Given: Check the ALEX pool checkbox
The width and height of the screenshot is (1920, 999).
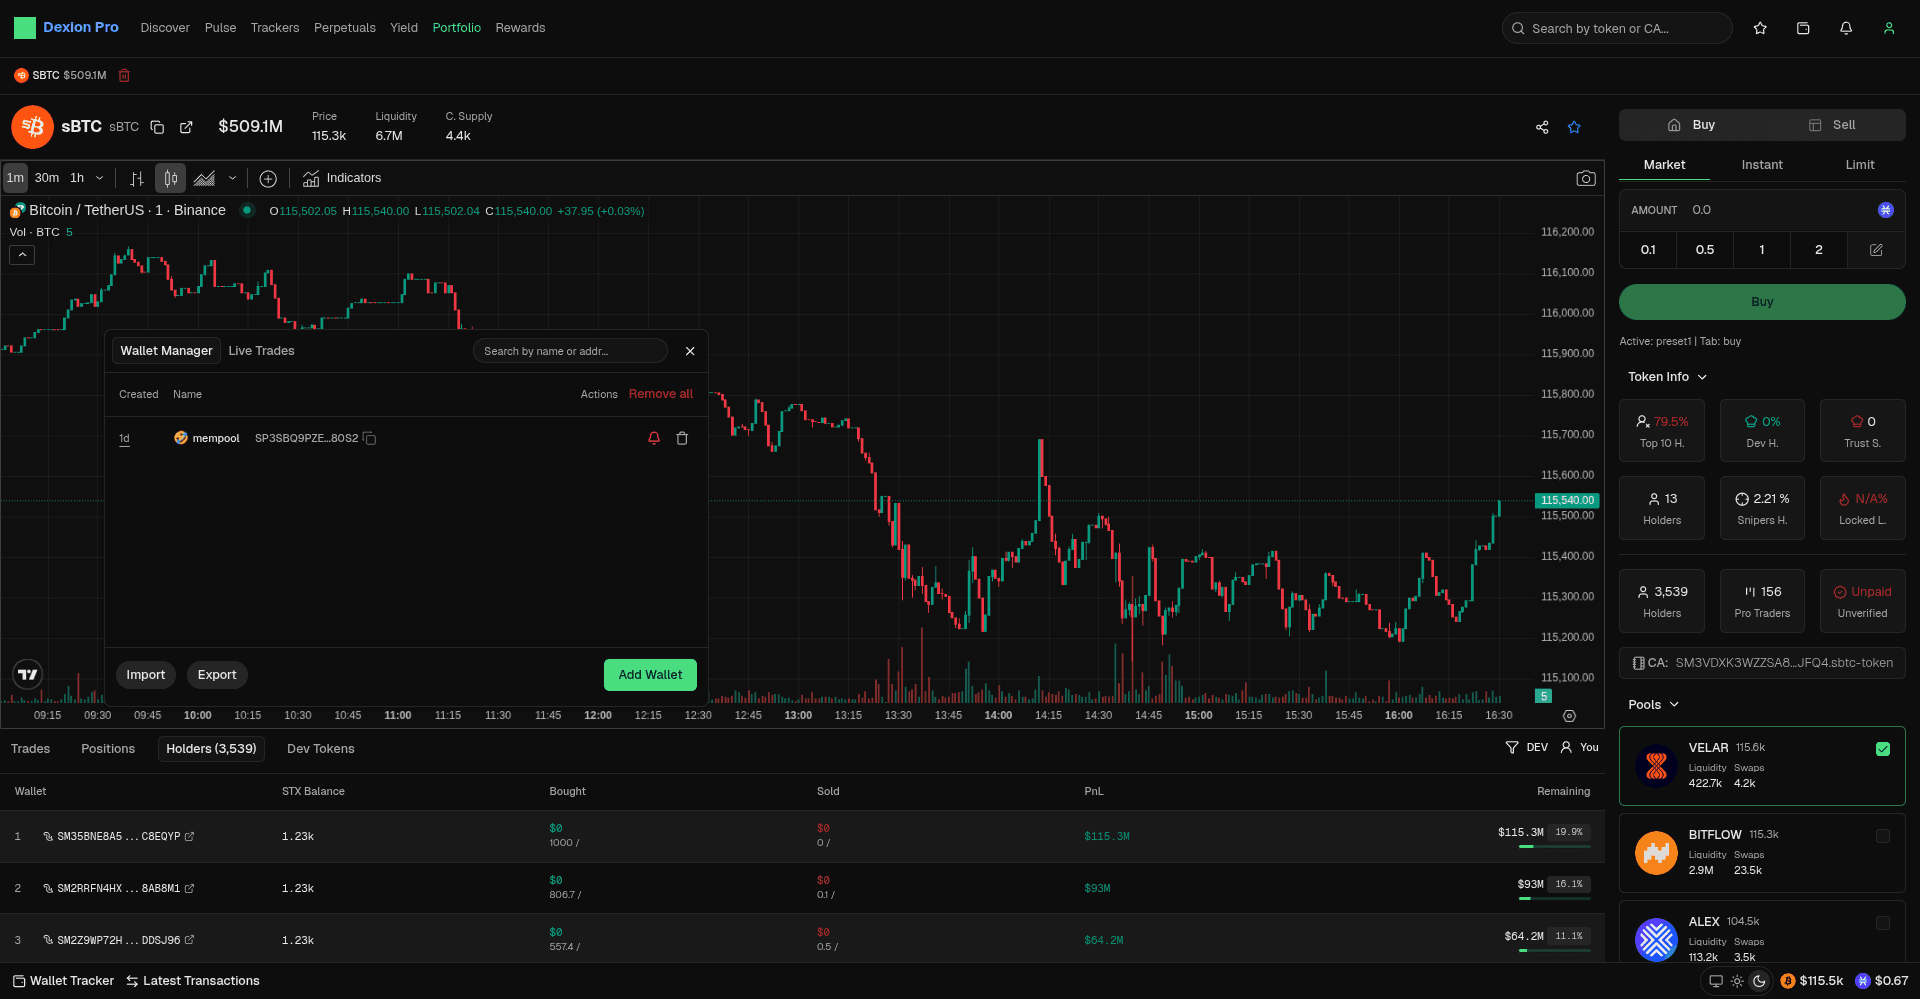Looking at the screenshot, I should point(1883,923).
